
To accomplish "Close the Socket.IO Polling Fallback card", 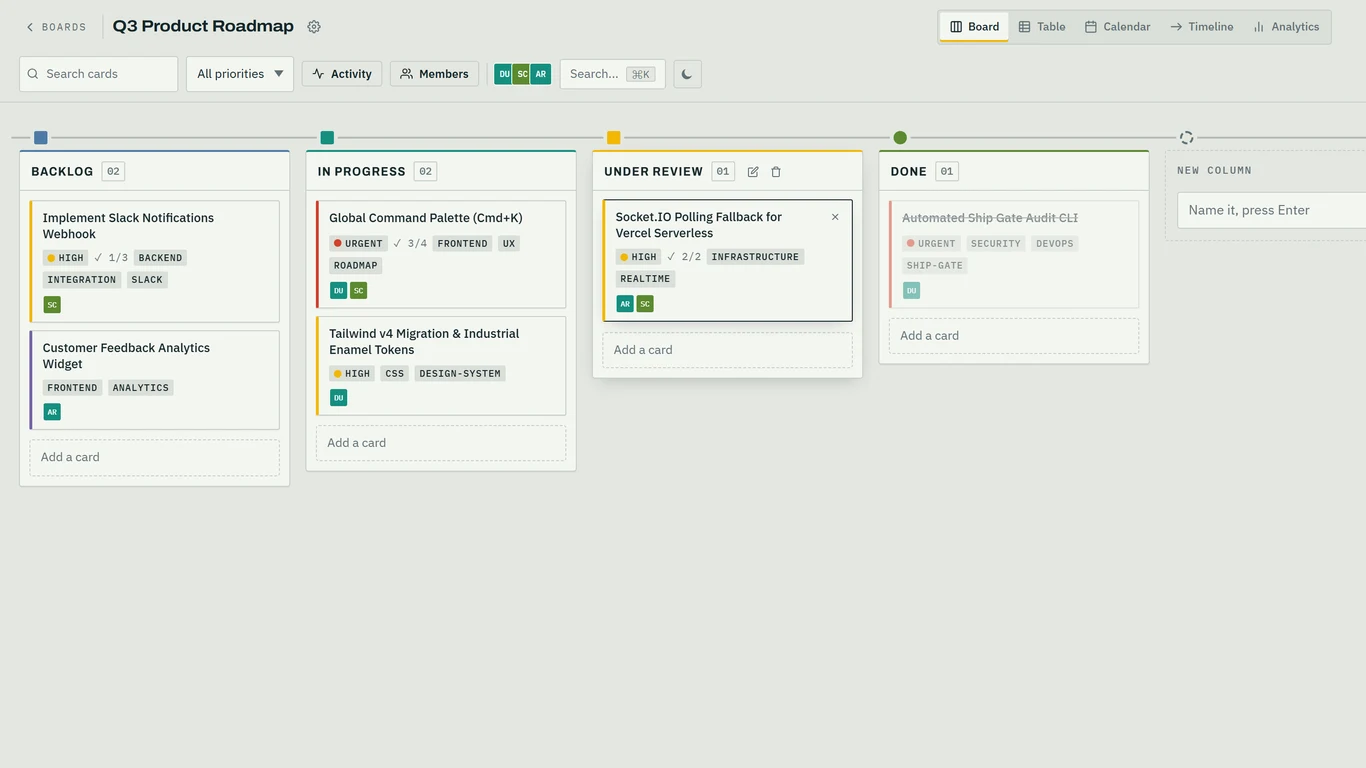I will point(835,217).
